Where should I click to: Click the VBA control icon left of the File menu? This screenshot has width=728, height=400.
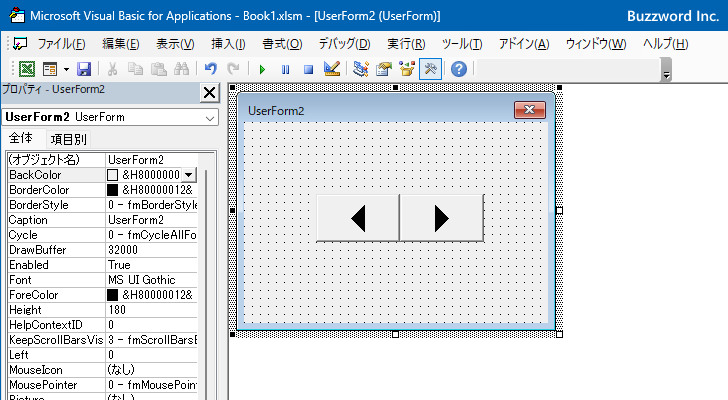pyautogui.click(x=20, y=44)
